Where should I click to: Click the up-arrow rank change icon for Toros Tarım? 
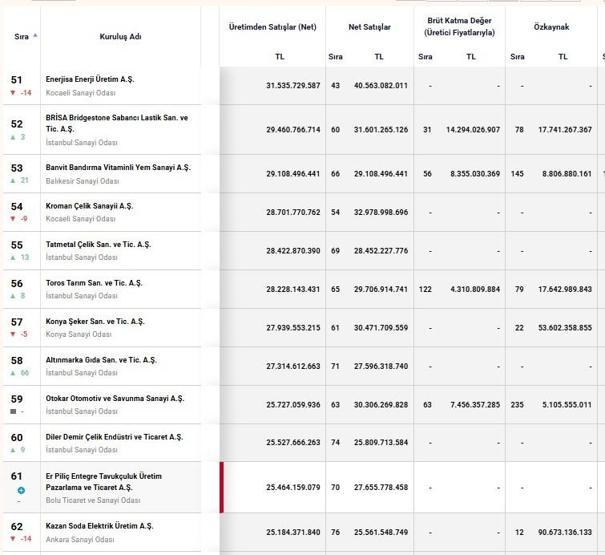[x=13, y=296]
